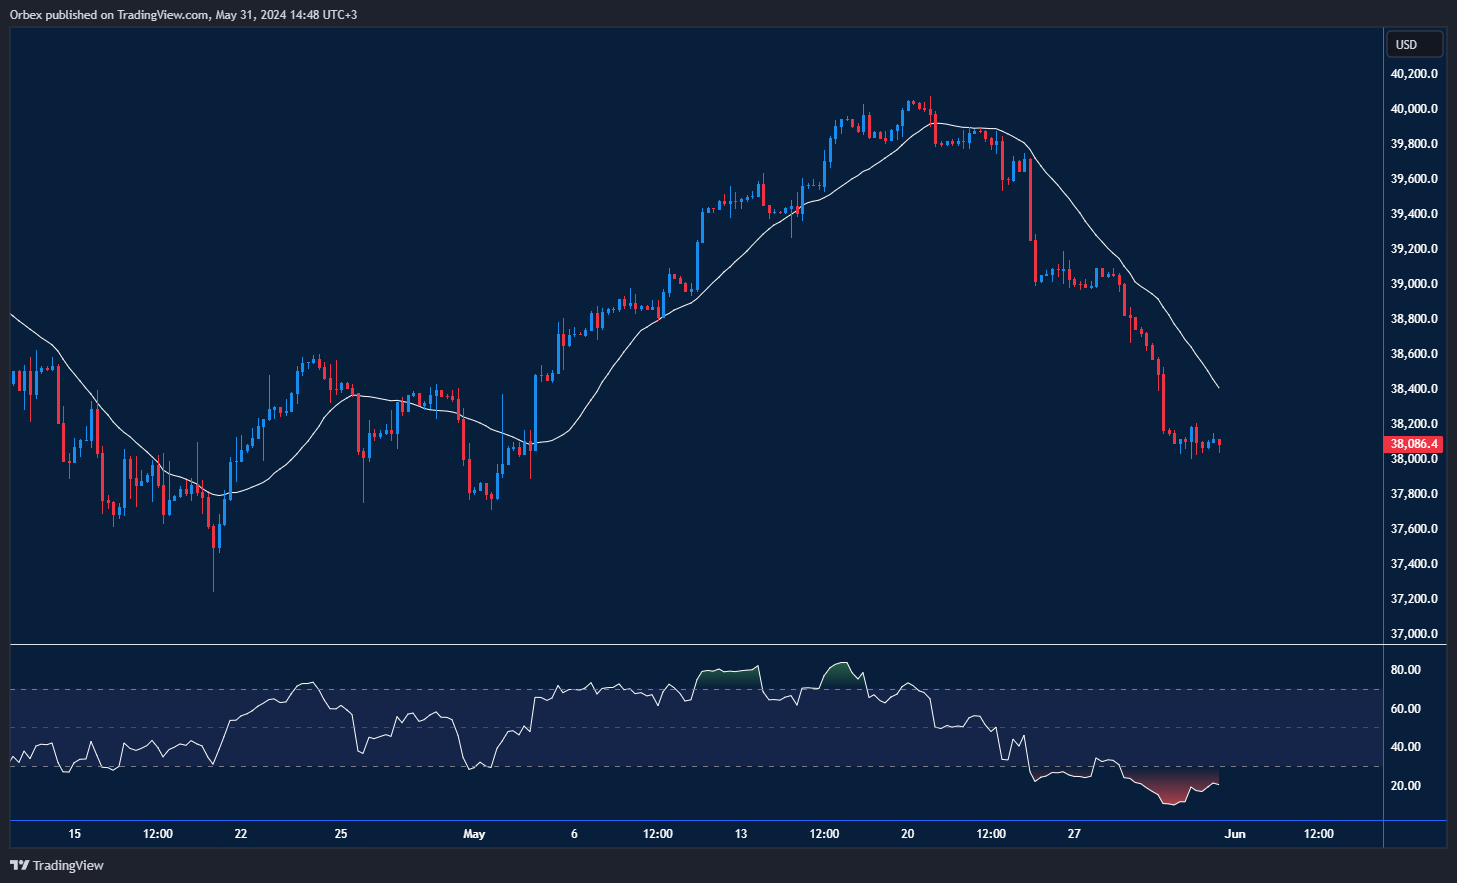1457x883 pixels.
Task: Click the 80.00 RSI scale label
Action: point(1405,670)
